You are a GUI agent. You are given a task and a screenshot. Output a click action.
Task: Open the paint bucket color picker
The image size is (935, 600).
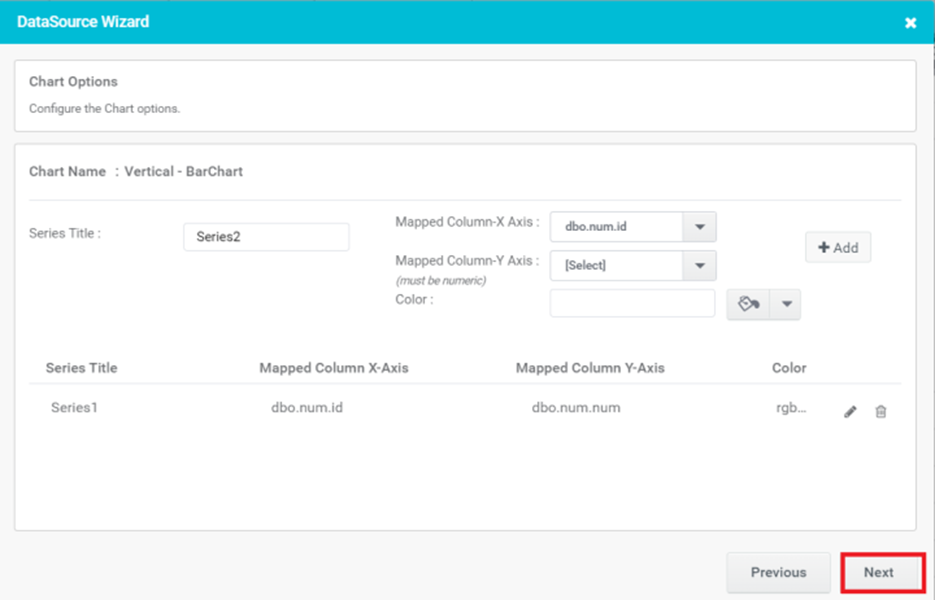click(748, 305)
